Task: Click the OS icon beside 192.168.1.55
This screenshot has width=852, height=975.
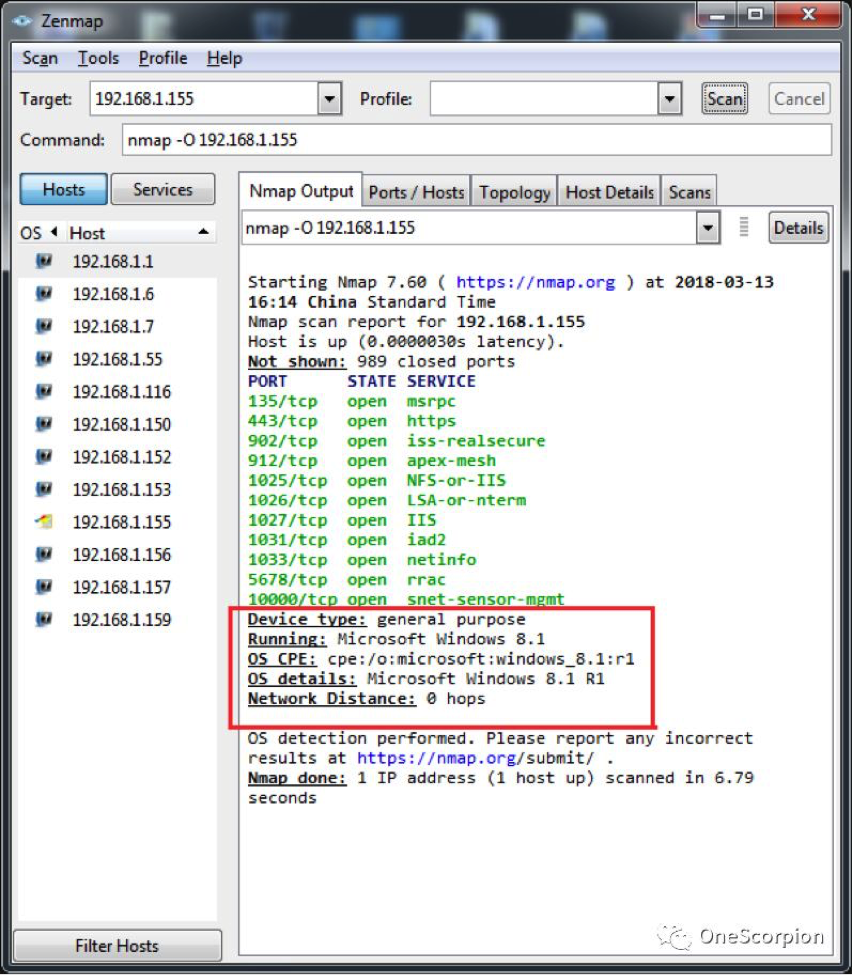Action: (x=44, y=359)
